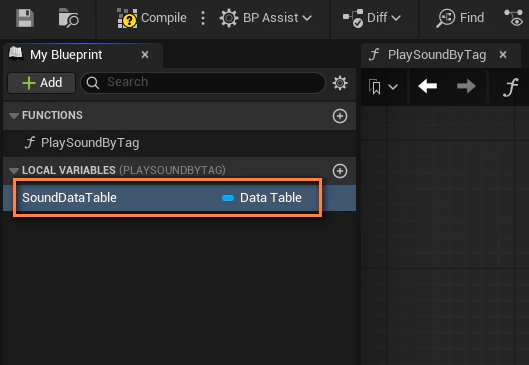Screen dimensions: 529x365
Task: Compile the blueprint
Action: click(151, 18)
